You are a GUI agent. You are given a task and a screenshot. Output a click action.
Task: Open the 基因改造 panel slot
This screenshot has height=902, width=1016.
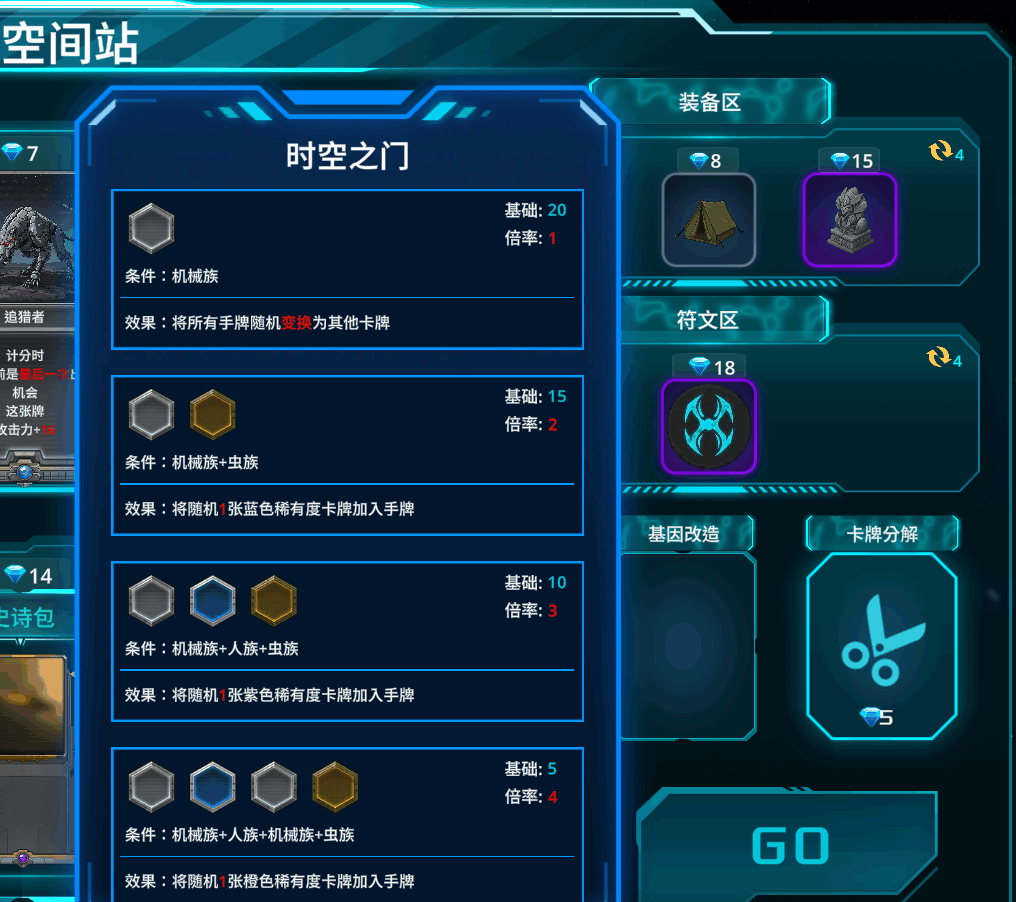pyautogui.click(x=688, y=646)
